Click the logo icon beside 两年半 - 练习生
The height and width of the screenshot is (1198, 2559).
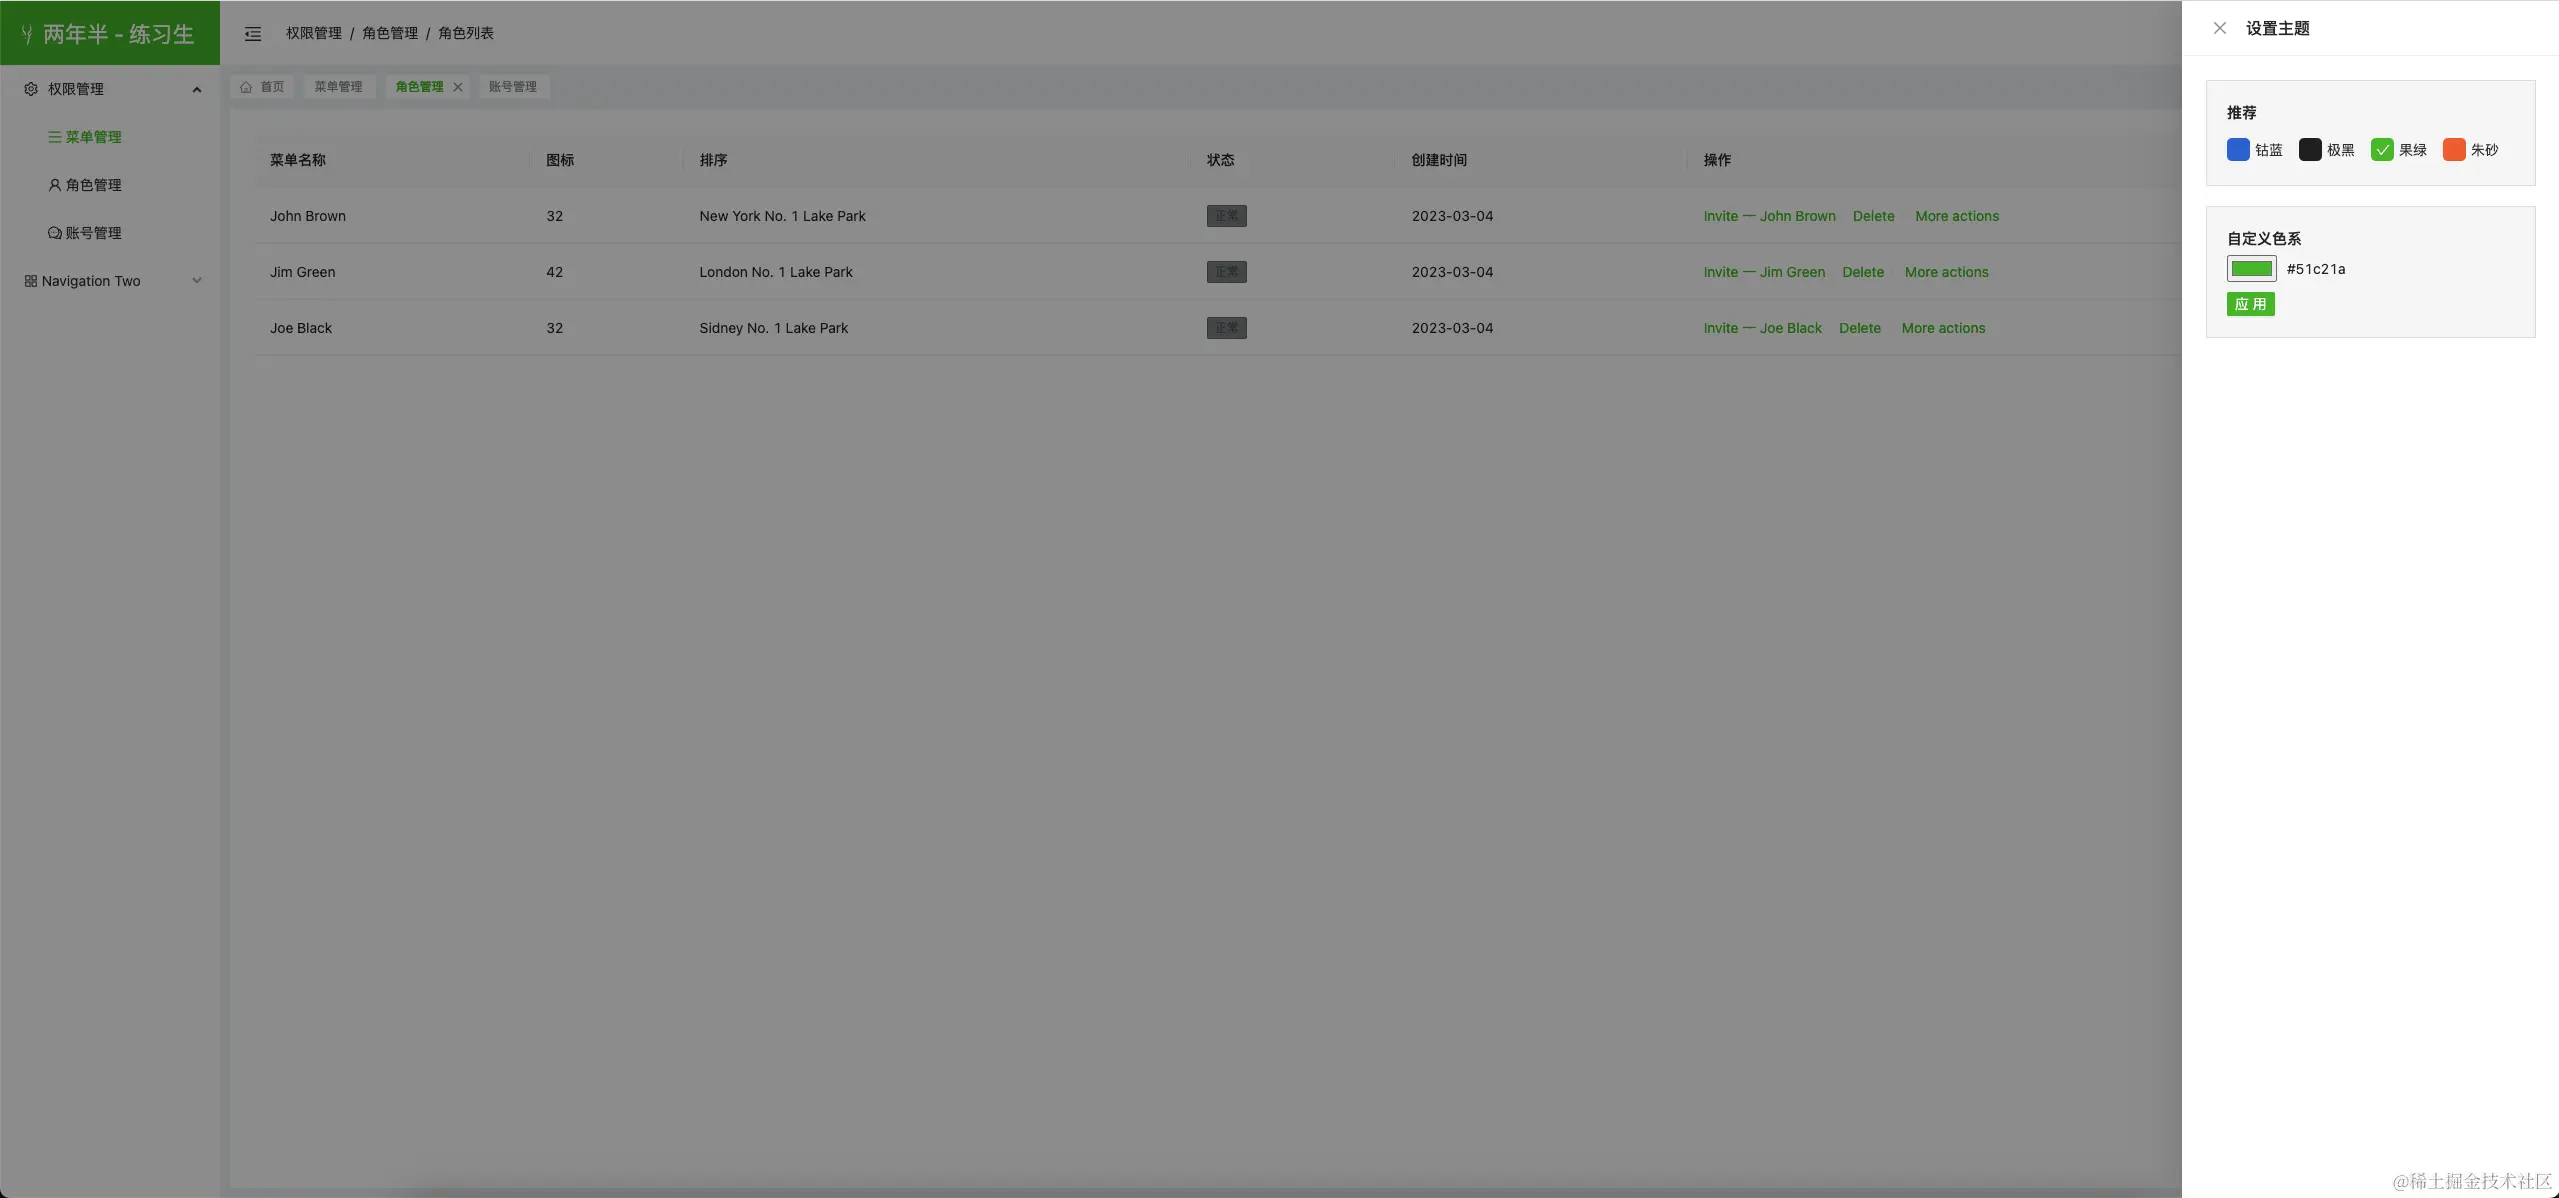point(27,35)
